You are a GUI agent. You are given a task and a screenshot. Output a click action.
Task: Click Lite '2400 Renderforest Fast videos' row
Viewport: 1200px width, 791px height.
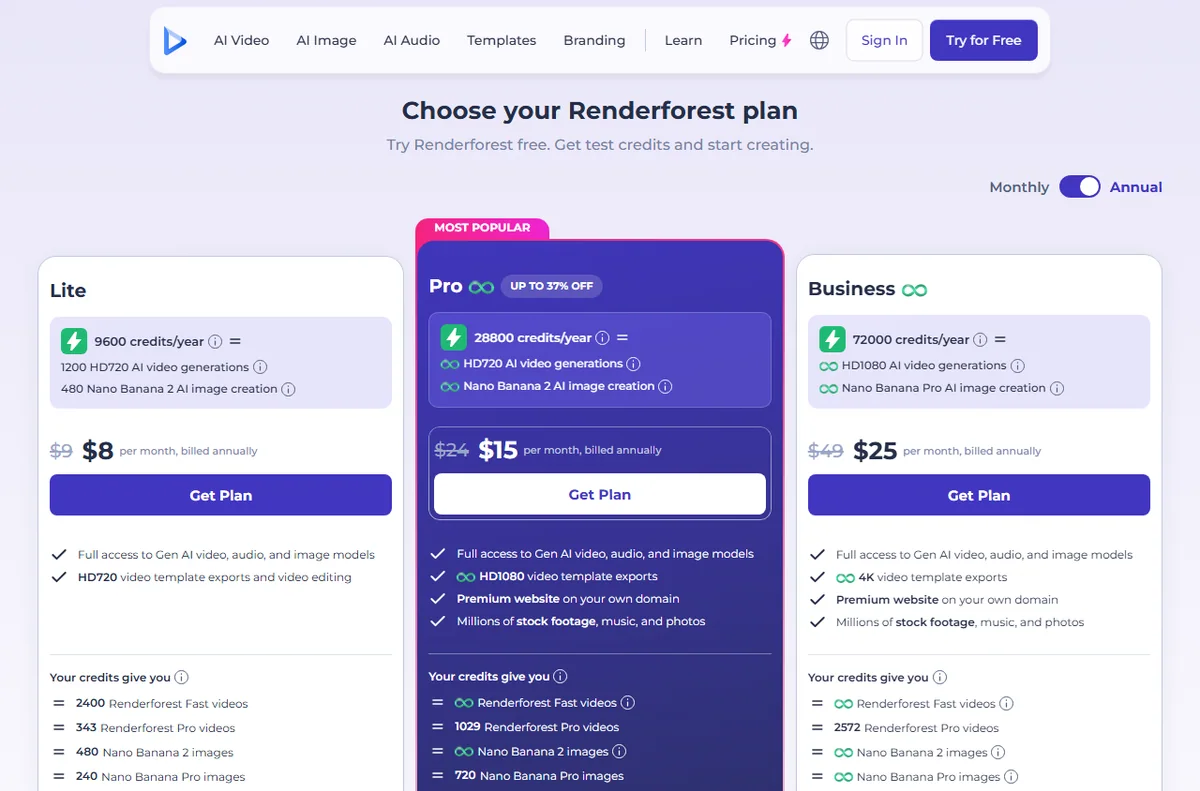162,703
